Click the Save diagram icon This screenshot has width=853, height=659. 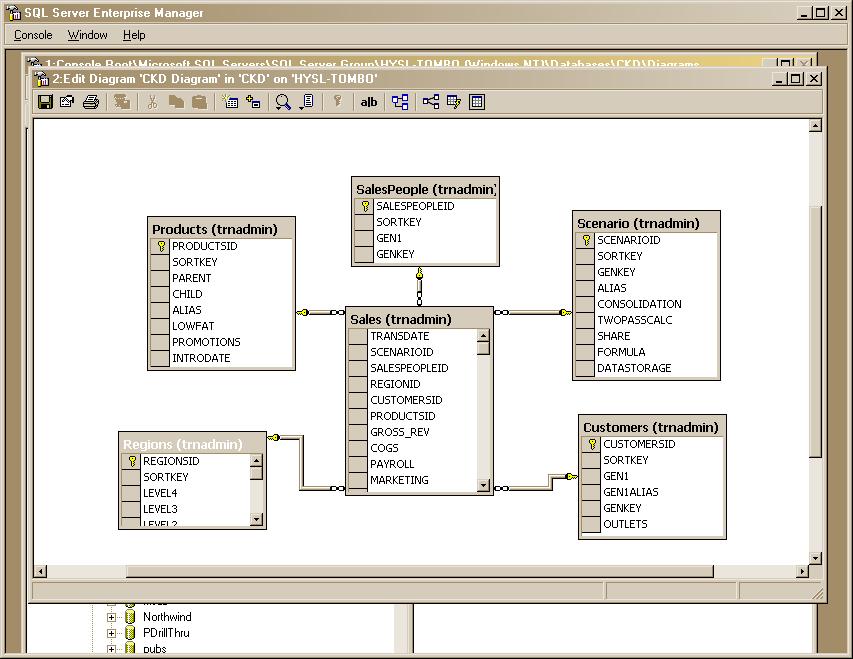[x=45, y=102]
